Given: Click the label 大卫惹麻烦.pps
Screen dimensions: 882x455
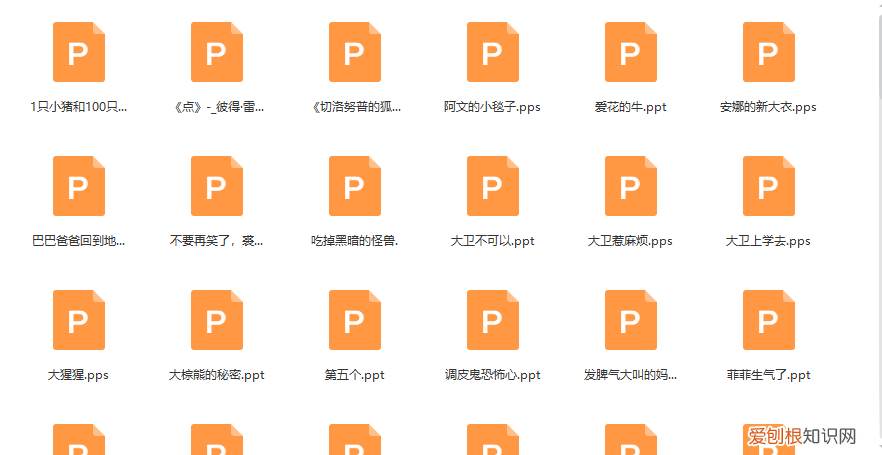Looking at the screenshot, I should (x=631, y=241).
